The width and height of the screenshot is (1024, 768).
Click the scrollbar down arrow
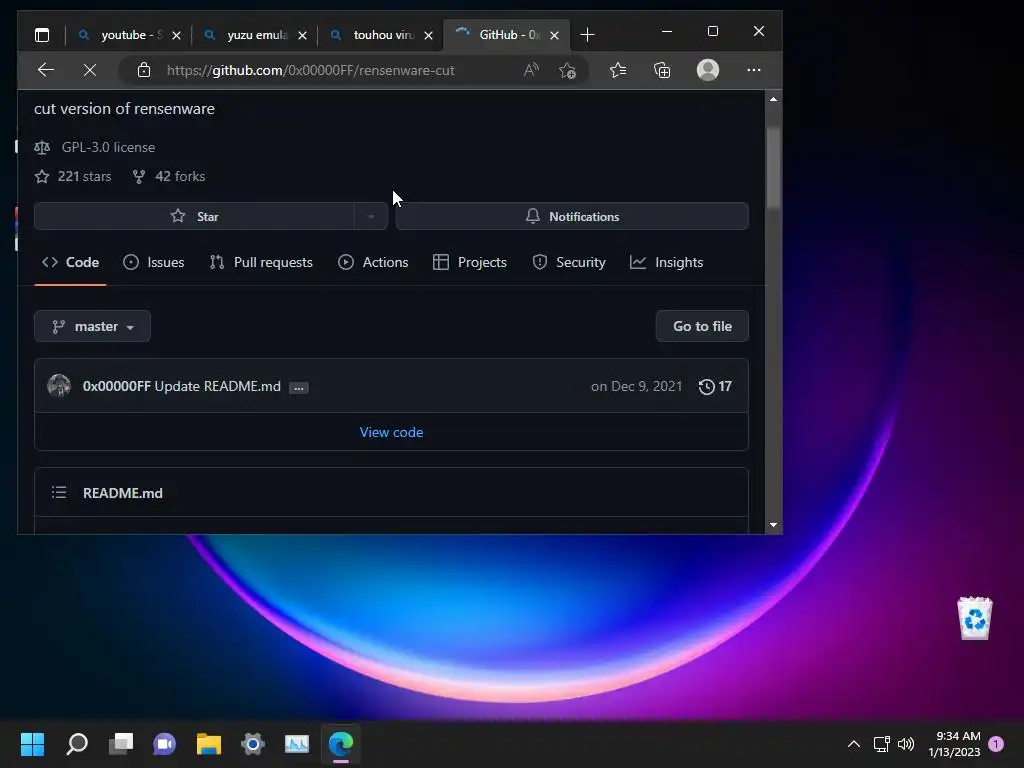pyautogui.click(x=773, y=525)
